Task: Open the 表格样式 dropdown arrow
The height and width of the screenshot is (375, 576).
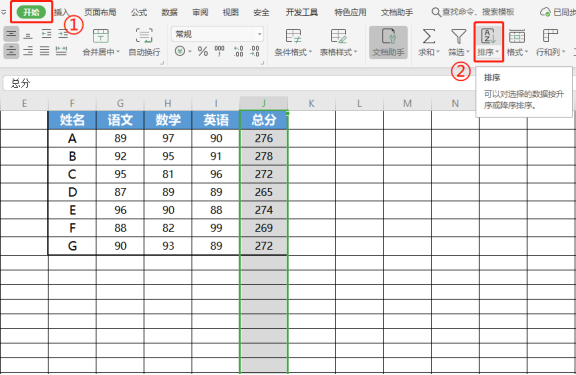Action: [356, 52]
